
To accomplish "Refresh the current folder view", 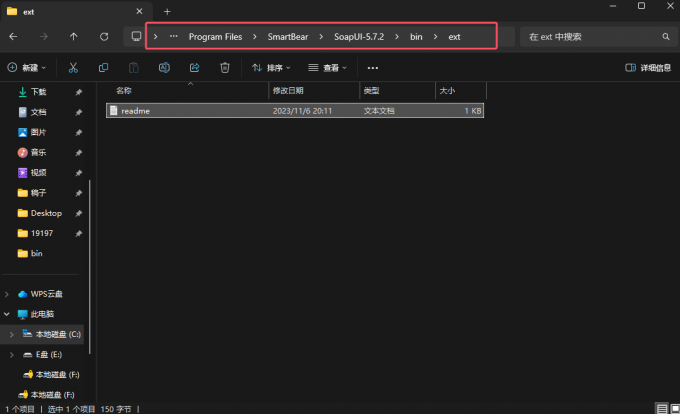I will point(104,37).
